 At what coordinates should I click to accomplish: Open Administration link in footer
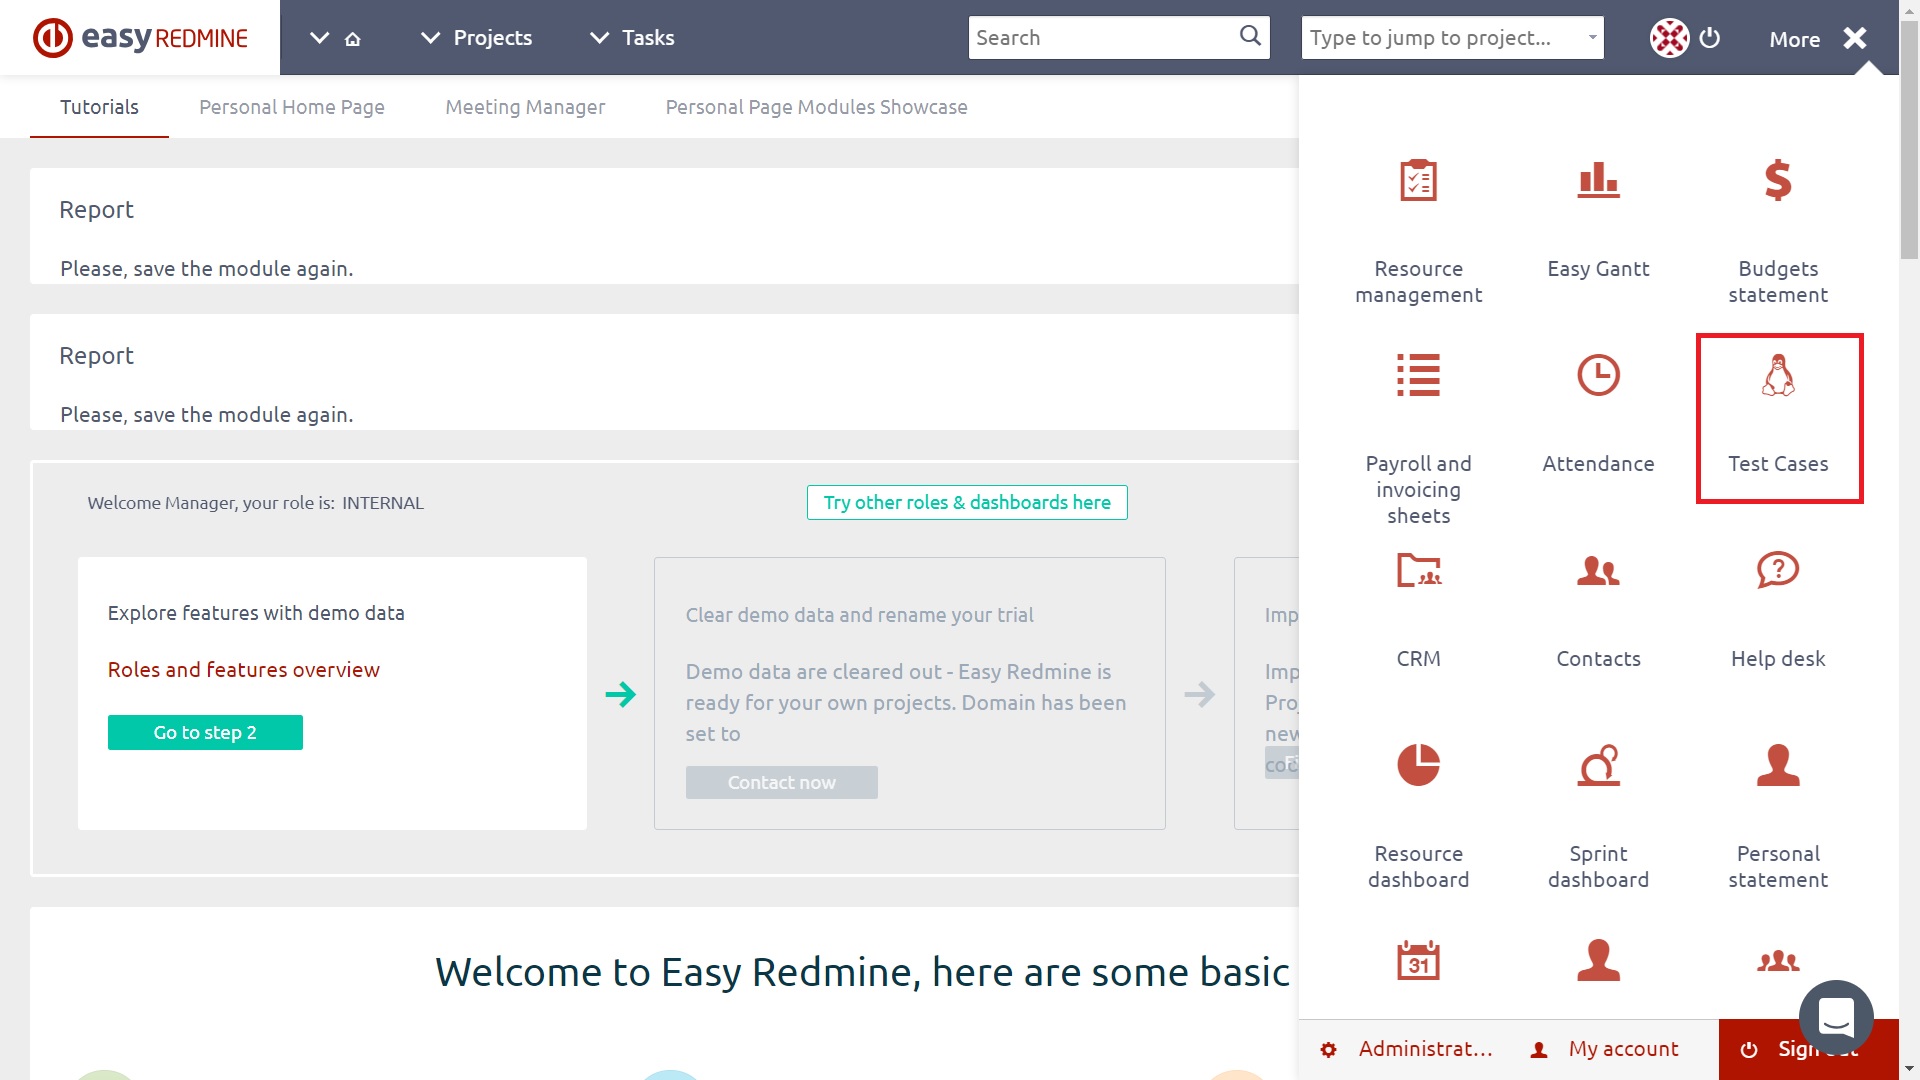[x=1408, y=1049]
